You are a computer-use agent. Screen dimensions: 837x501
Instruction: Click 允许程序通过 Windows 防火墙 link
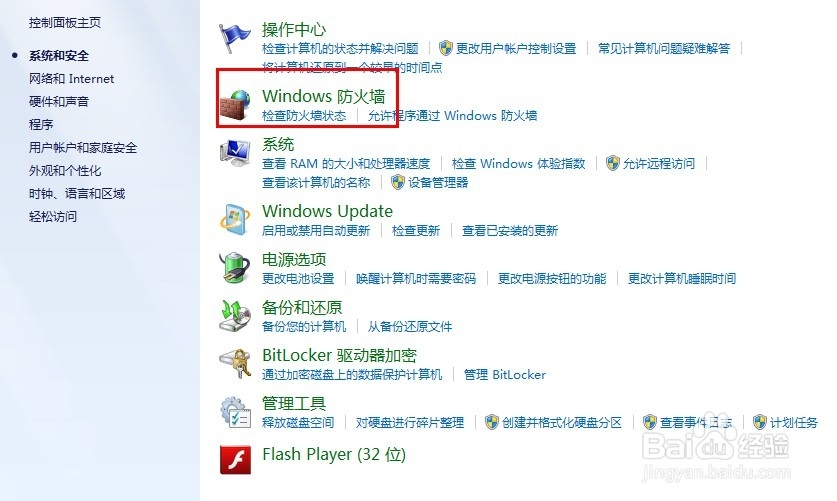[x=452, y=116]
